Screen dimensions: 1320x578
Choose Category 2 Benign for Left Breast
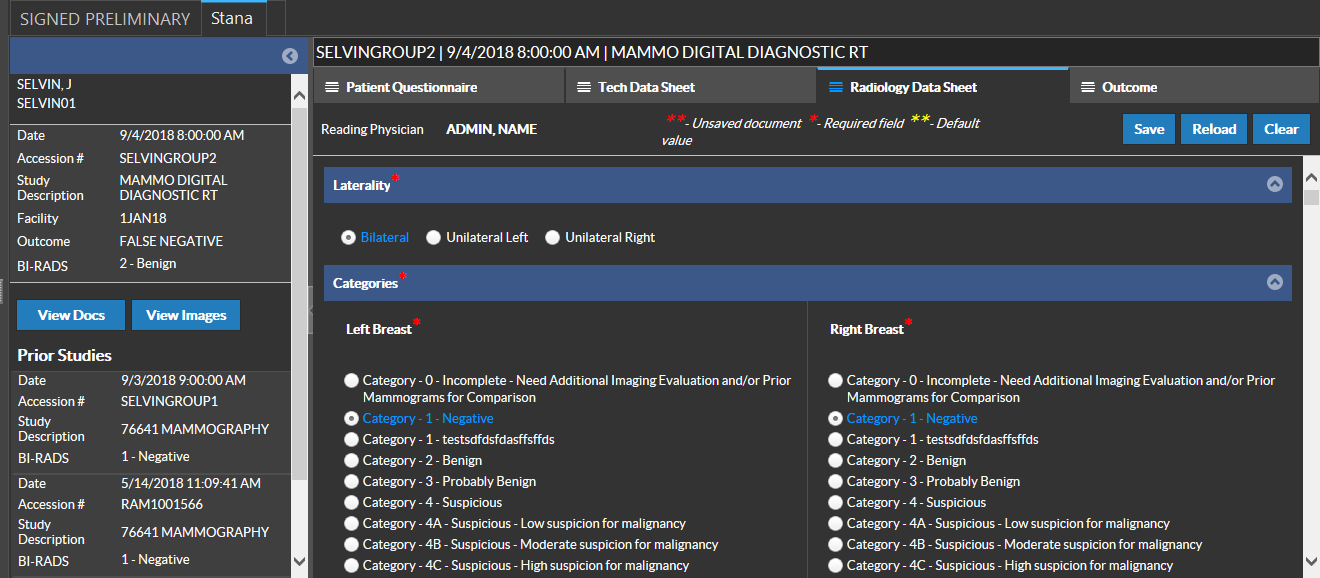351,461
